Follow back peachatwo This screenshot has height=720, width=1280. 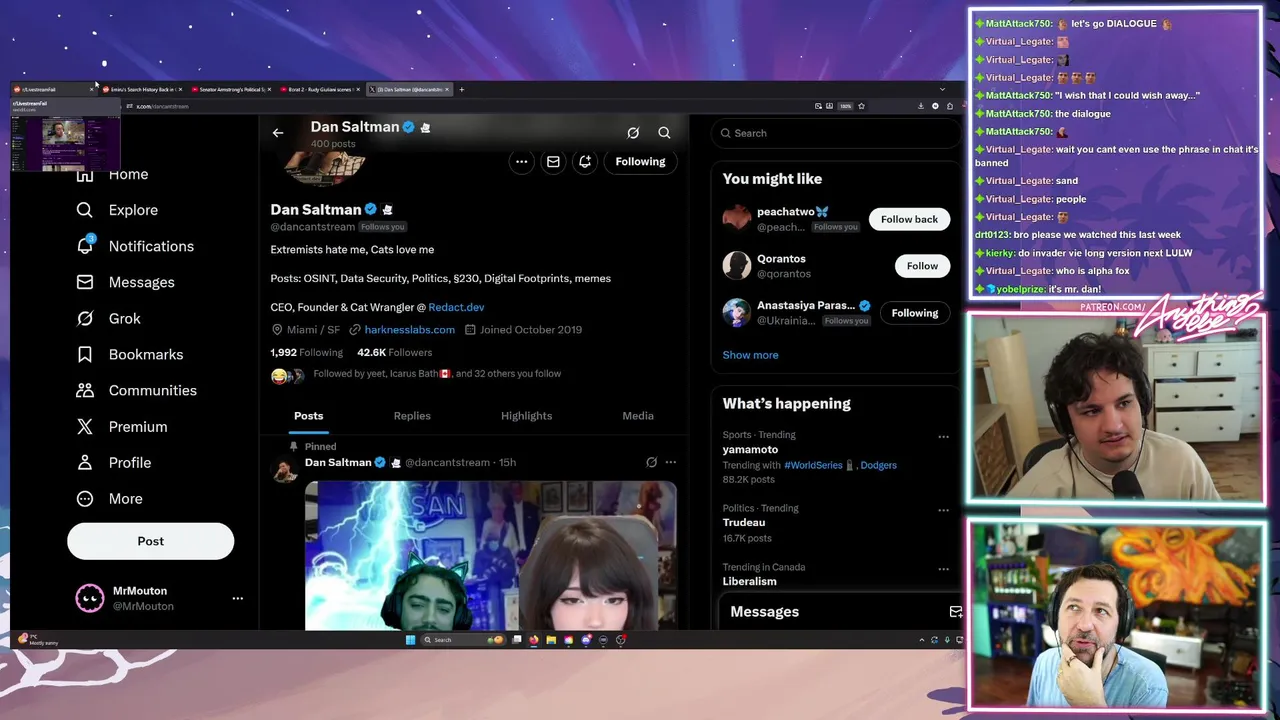[x=909, y=219]
